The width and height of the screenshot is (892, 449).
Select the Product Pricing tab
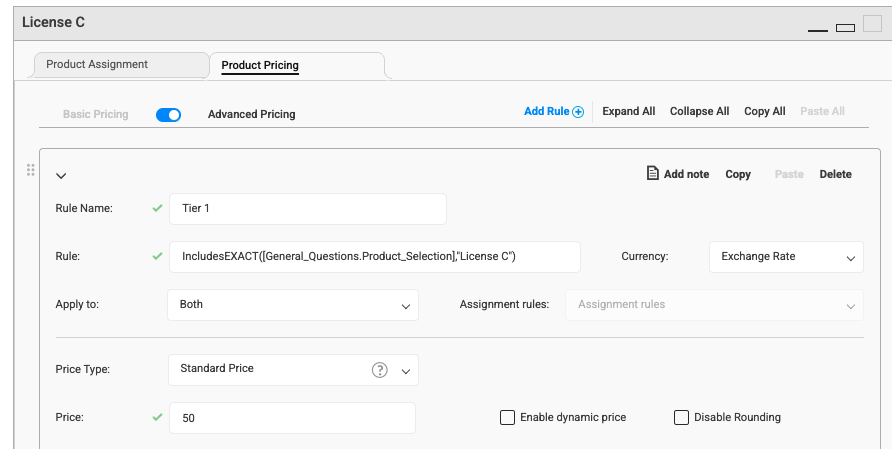point(297,65)
